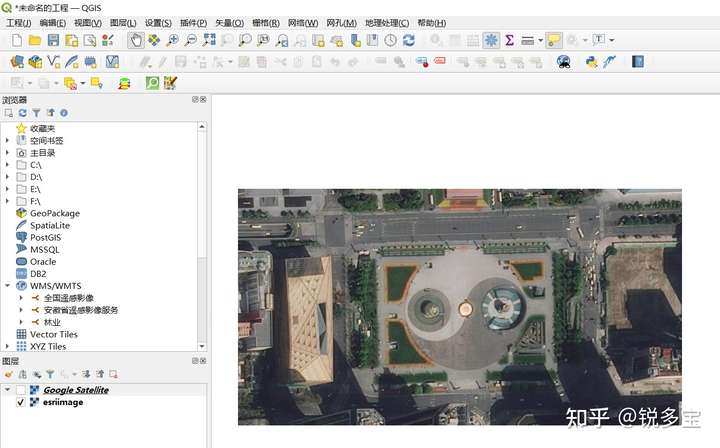Open the measure tool dropdown arrow

click(540, 40)
